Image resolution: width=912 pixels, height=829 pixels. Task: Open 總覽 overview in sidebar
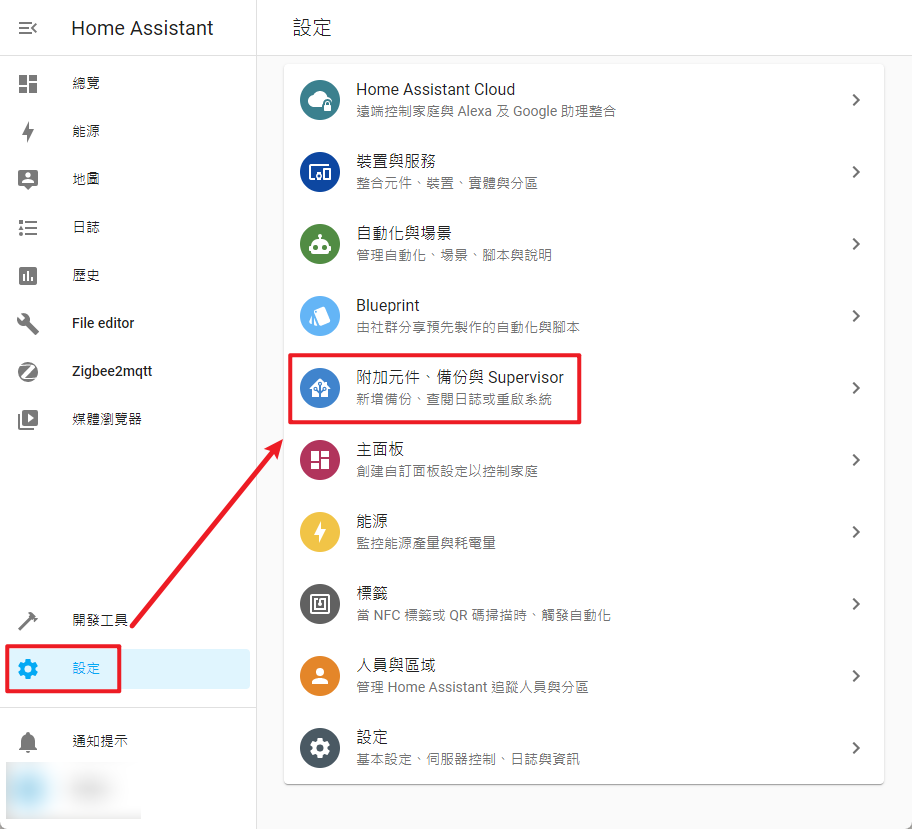[86, 84]
